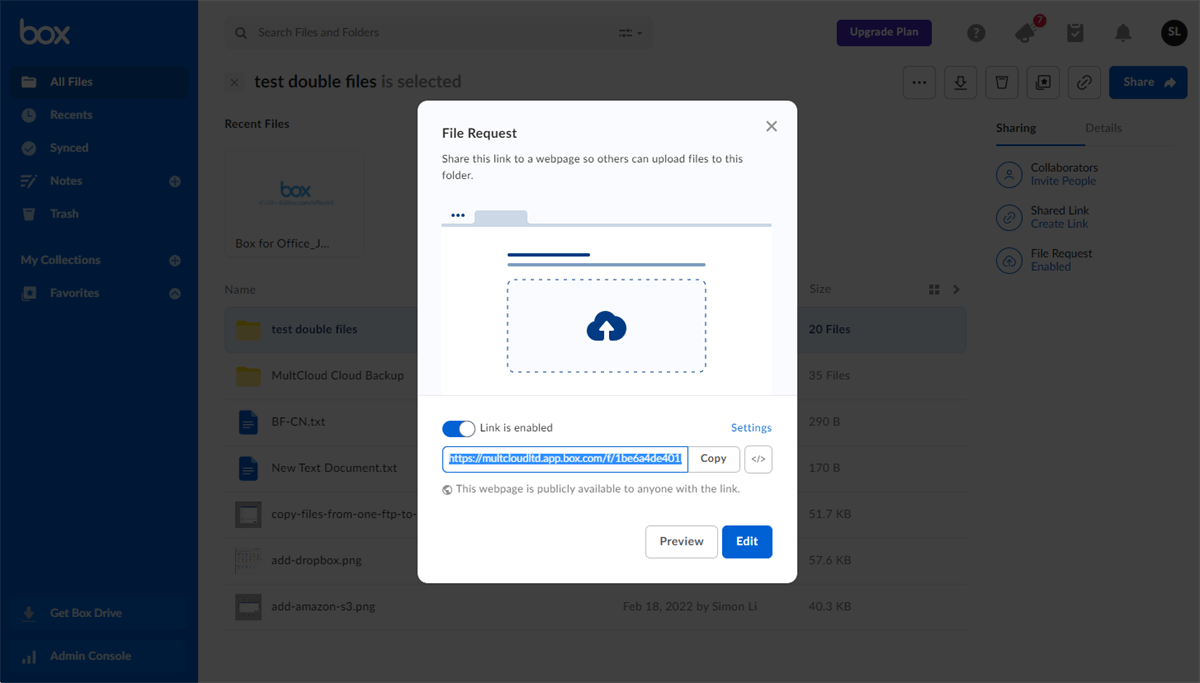
Task: Click the Upgrade Plan button
Action: coord(884,33)
